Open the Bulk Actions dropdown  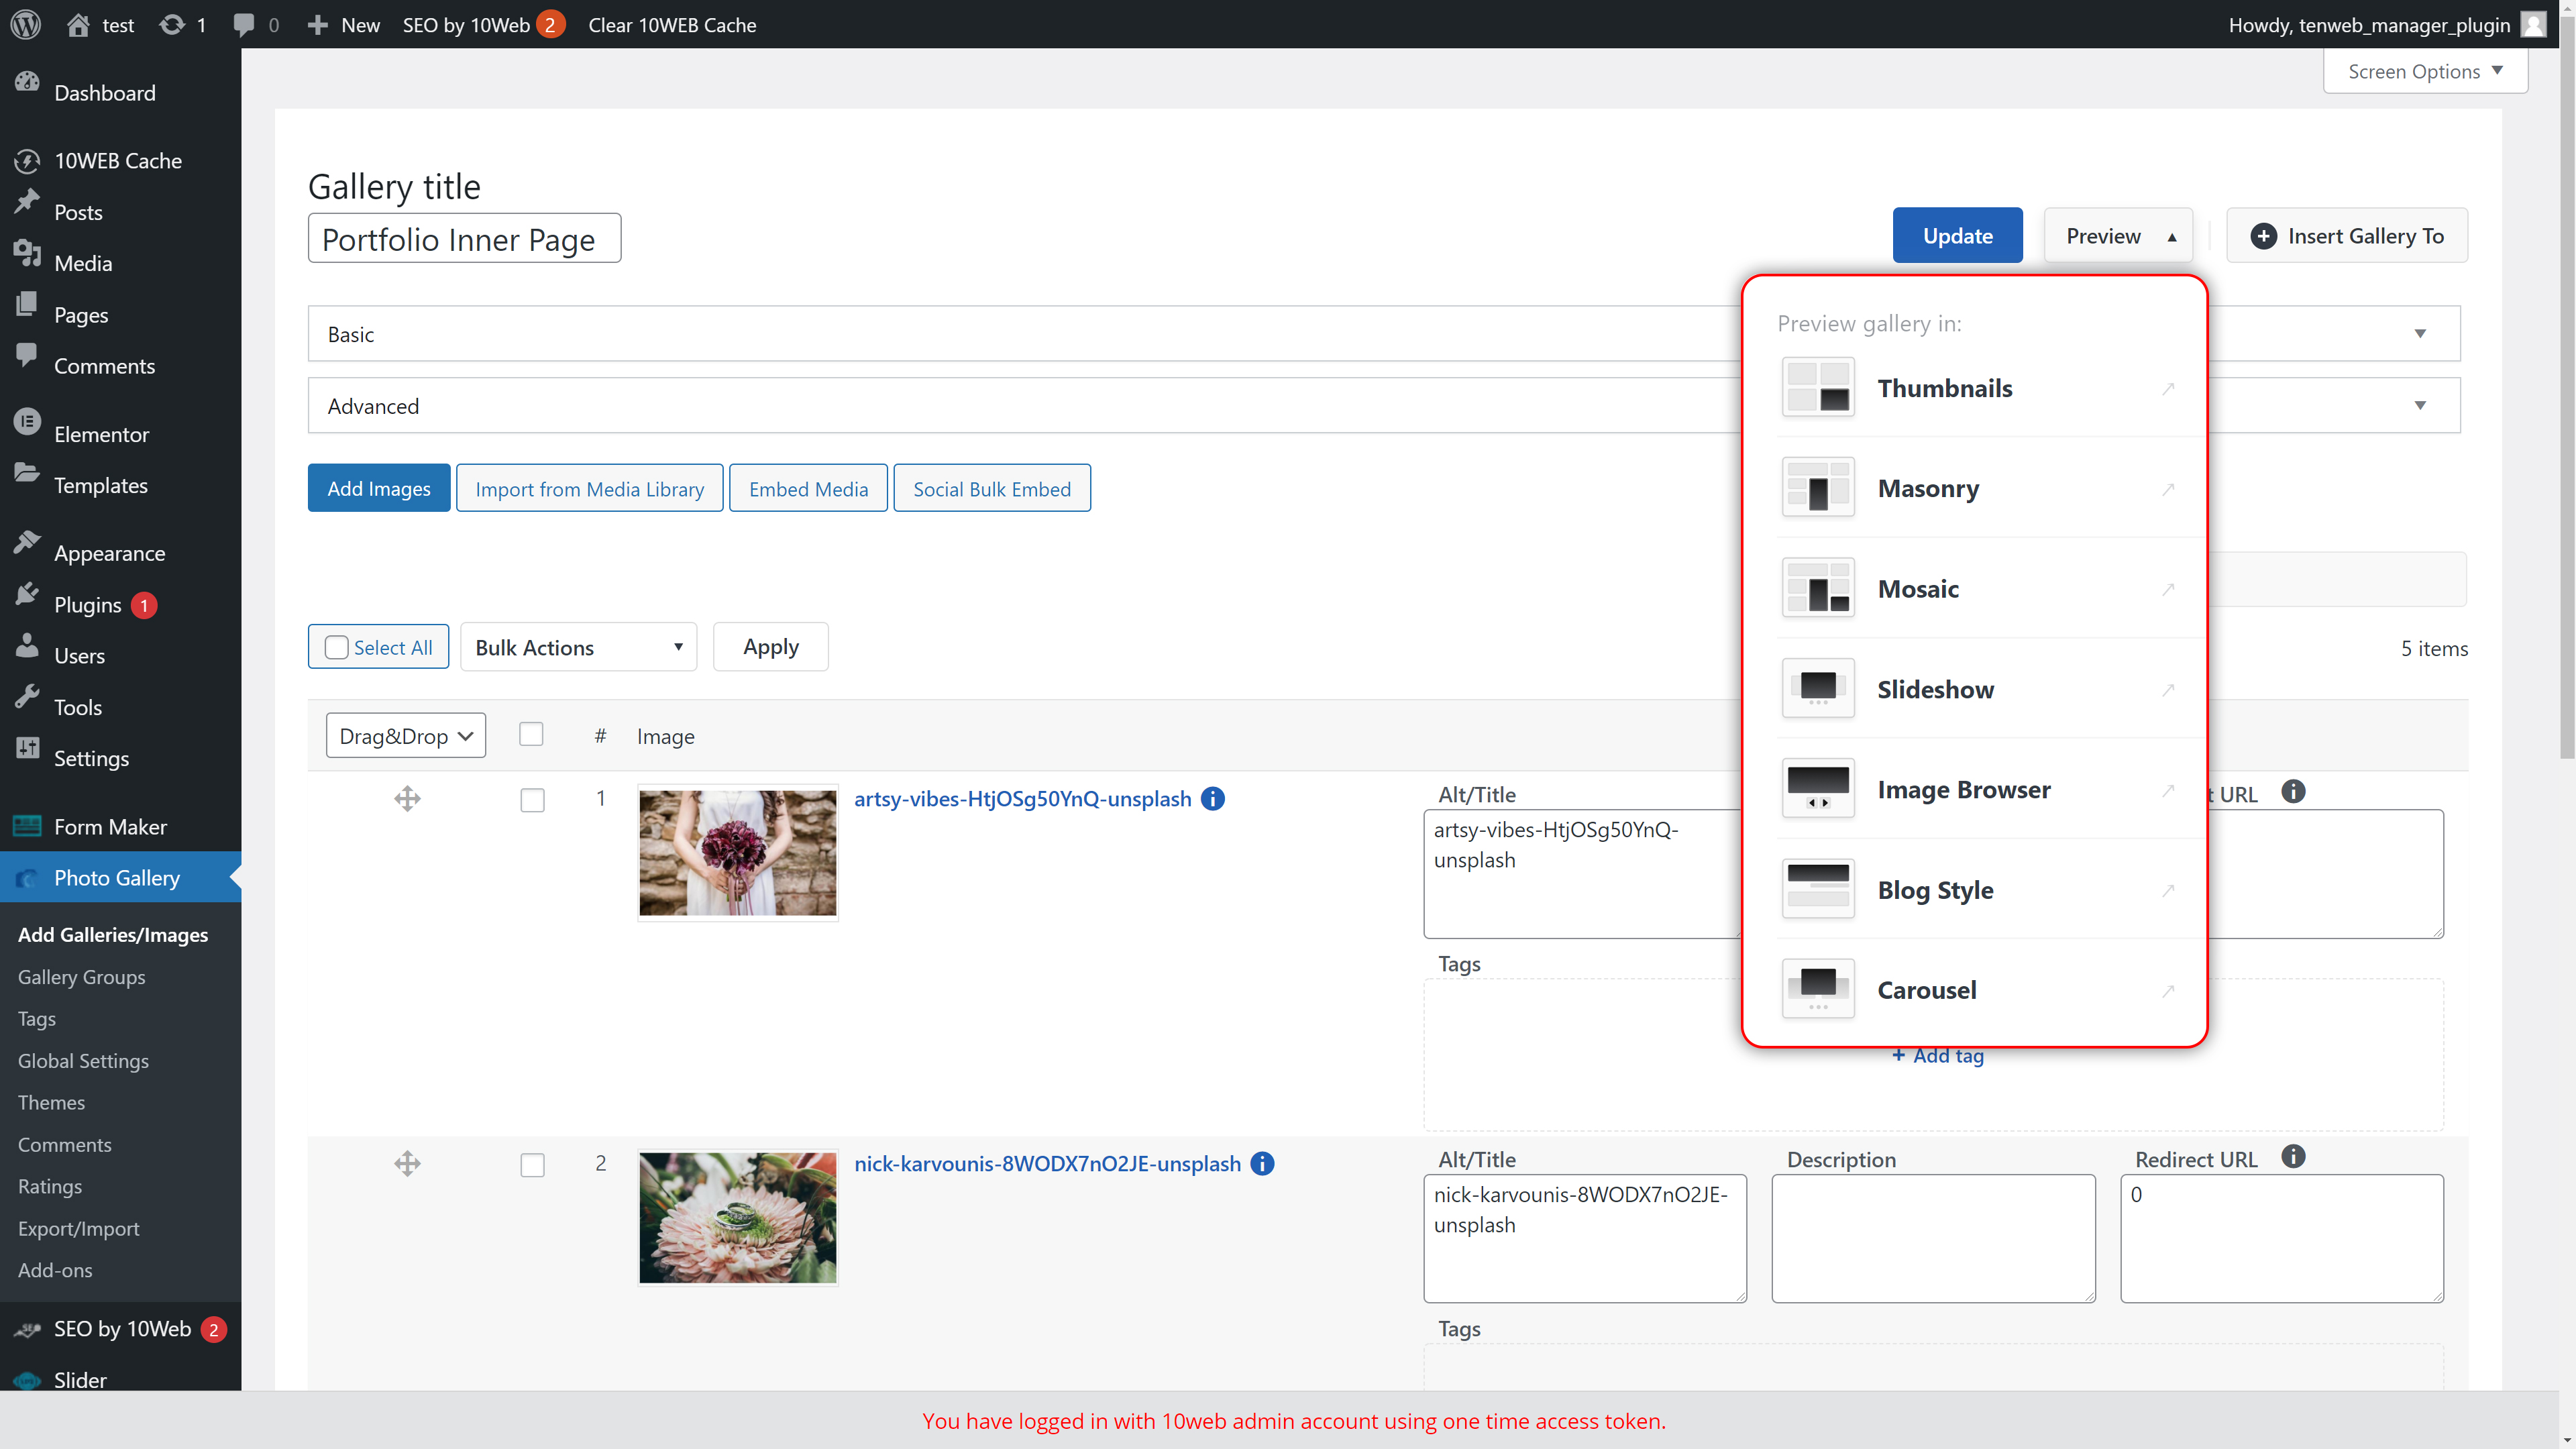tap(578, 647)
